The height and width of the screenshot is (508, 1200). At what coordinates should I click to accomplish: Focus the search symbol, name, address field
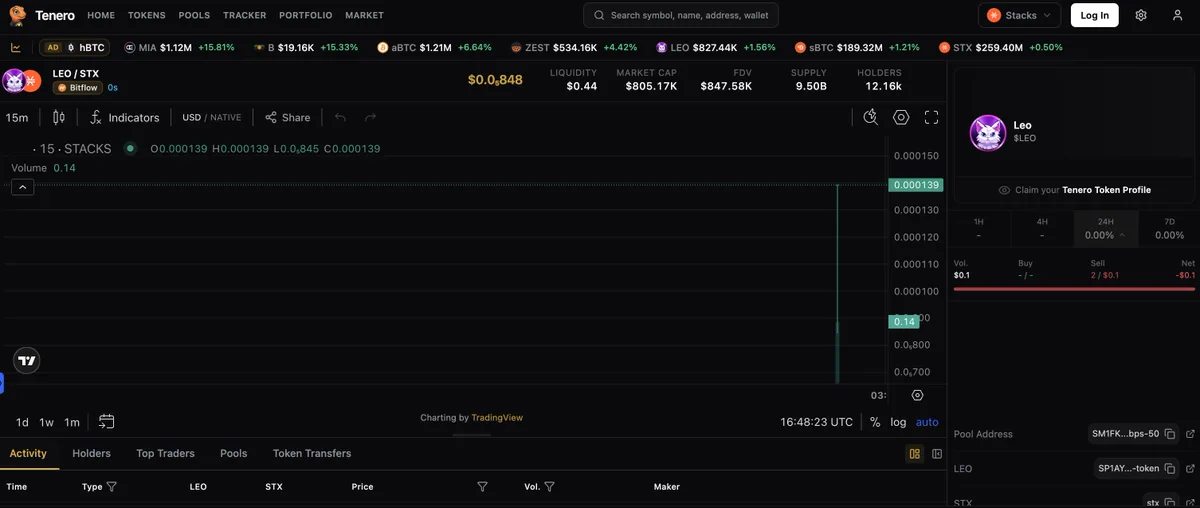681,15
